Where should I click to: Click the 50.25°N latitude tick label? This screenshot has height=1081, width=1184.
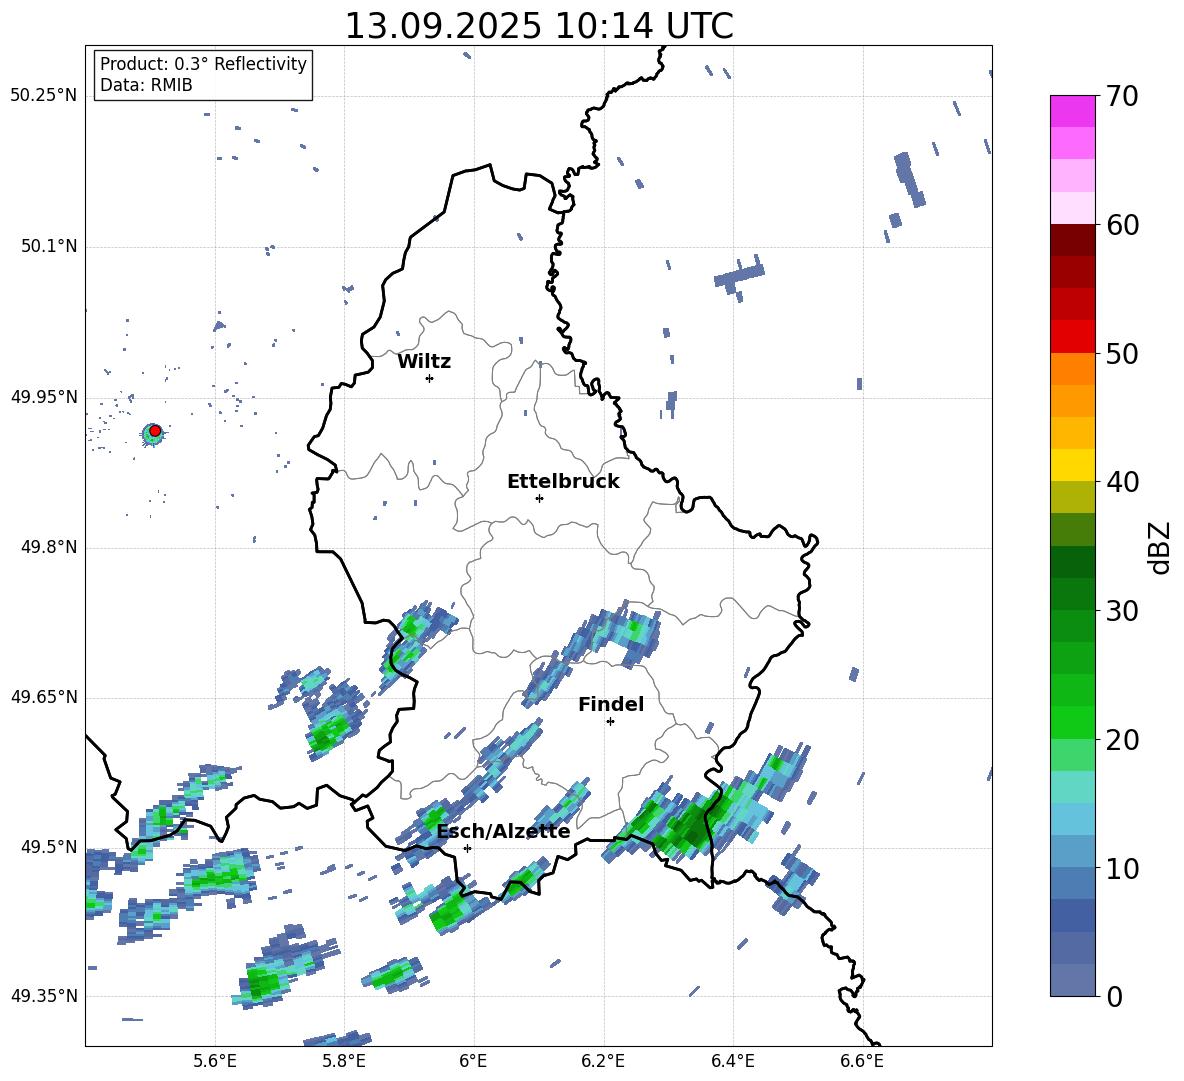[43, 96]
